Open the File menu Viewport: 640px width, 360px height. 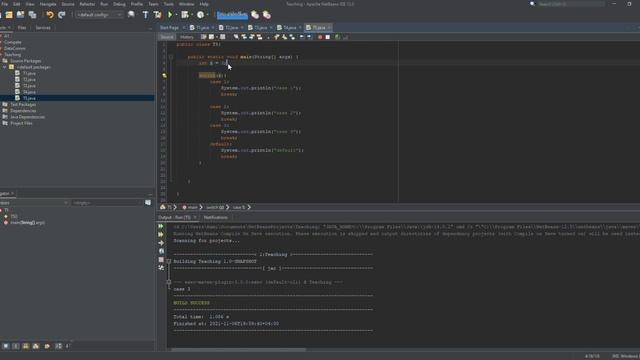pyautogui.click(x=5, y=4)
